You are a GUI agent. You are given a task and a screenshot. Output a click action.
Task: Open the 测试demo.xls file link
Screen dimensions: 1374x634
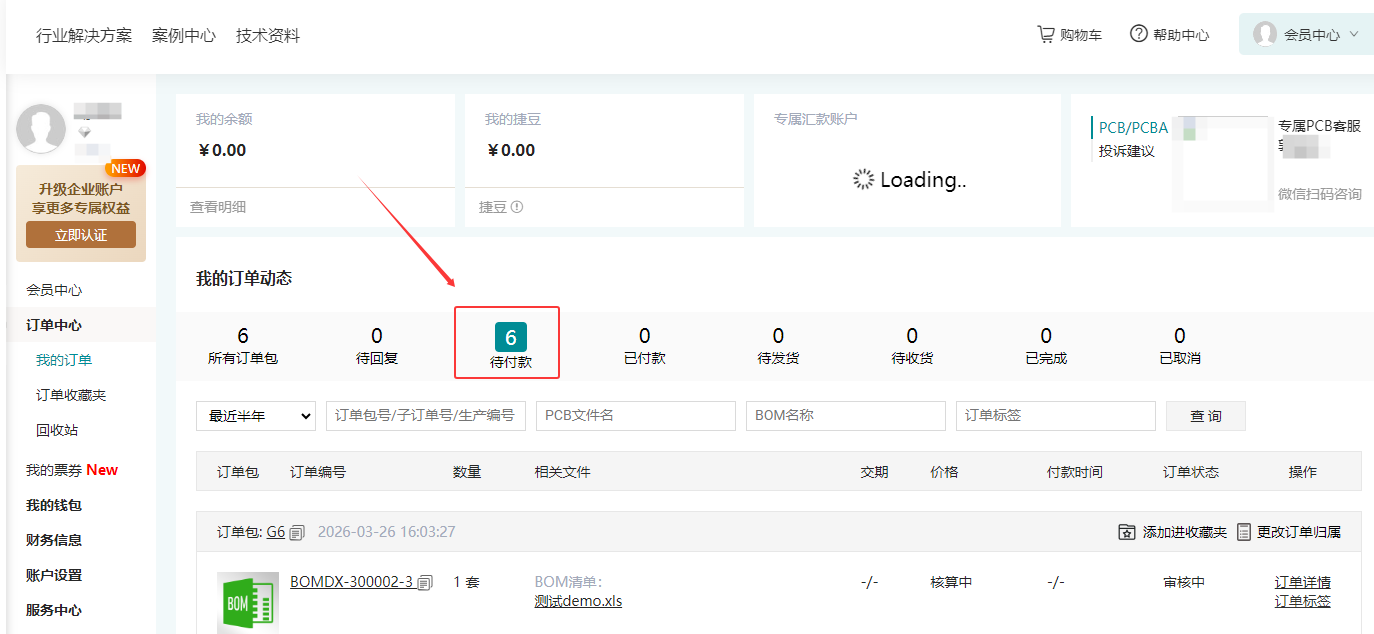click(x=578, y=601)
